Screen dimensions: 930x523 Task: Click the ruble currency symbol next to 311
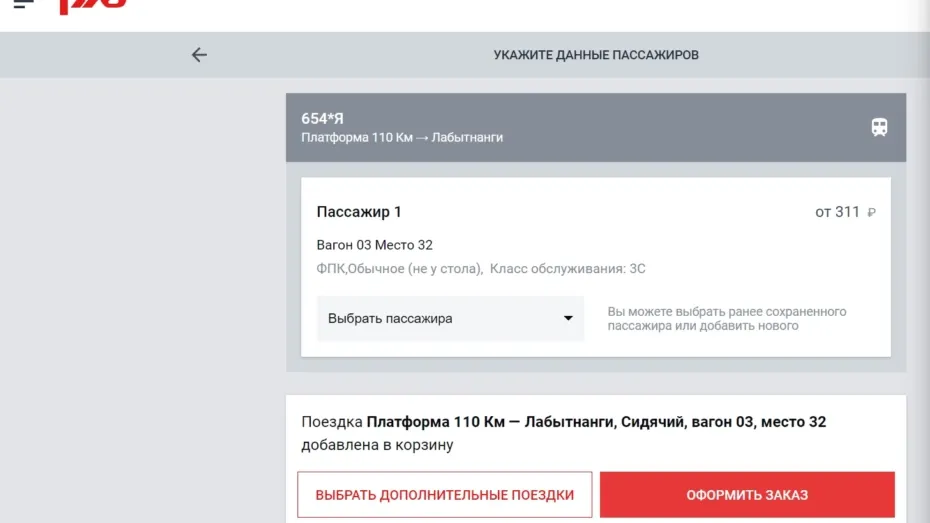[871, 212]
